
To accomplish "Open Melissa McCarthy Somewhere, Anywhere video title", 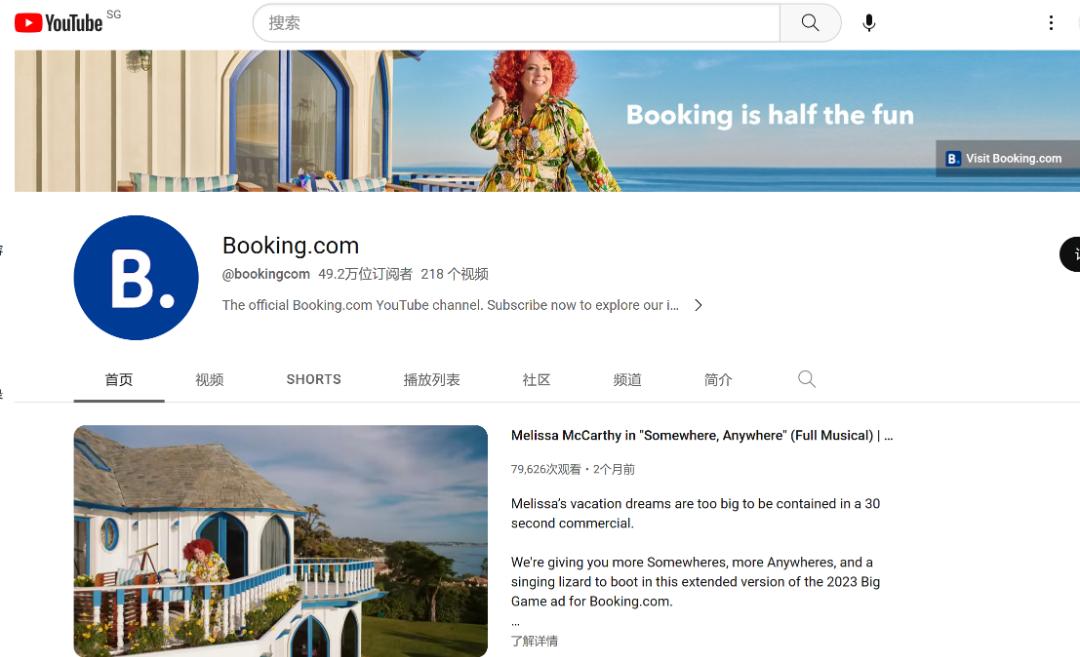I will coord(701,435).
